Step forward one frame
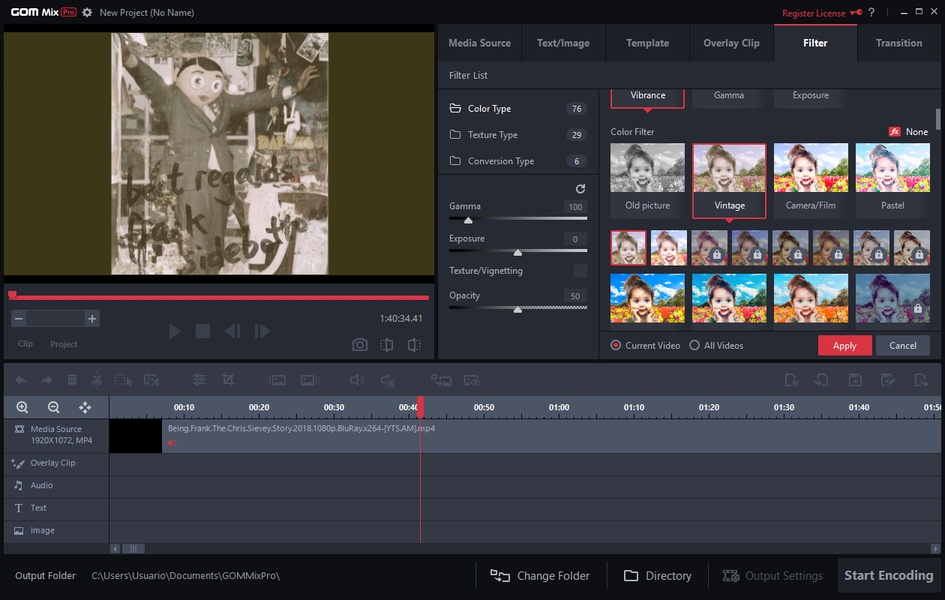This screenshot has width=945, height=600. (x=262, y=331)
